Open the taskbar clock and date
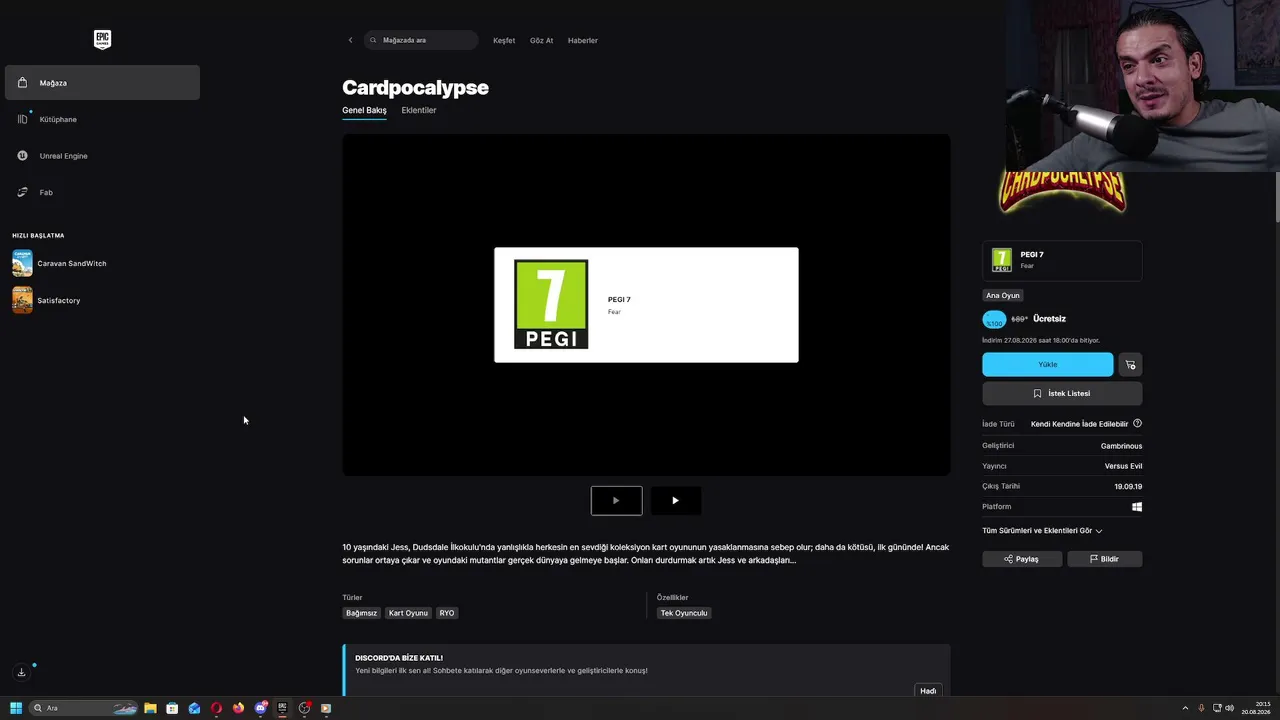Screen dimensions: 1280x720 pos(1256,708)
